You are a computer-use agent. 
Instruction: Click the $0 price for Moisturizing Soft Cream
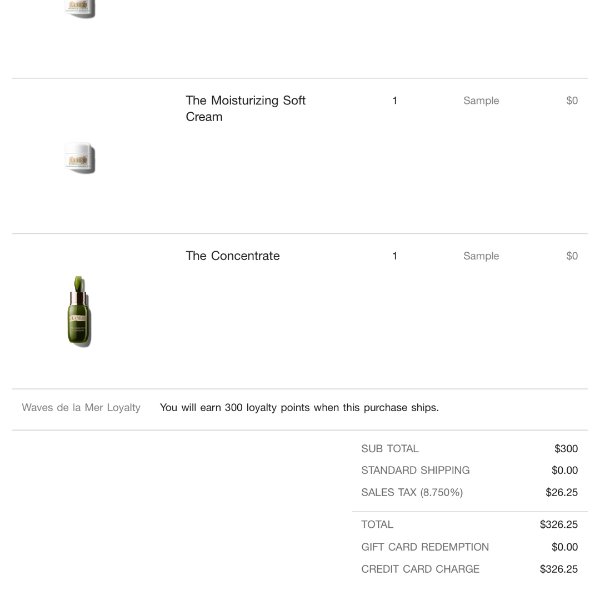[x=572, y=101]
